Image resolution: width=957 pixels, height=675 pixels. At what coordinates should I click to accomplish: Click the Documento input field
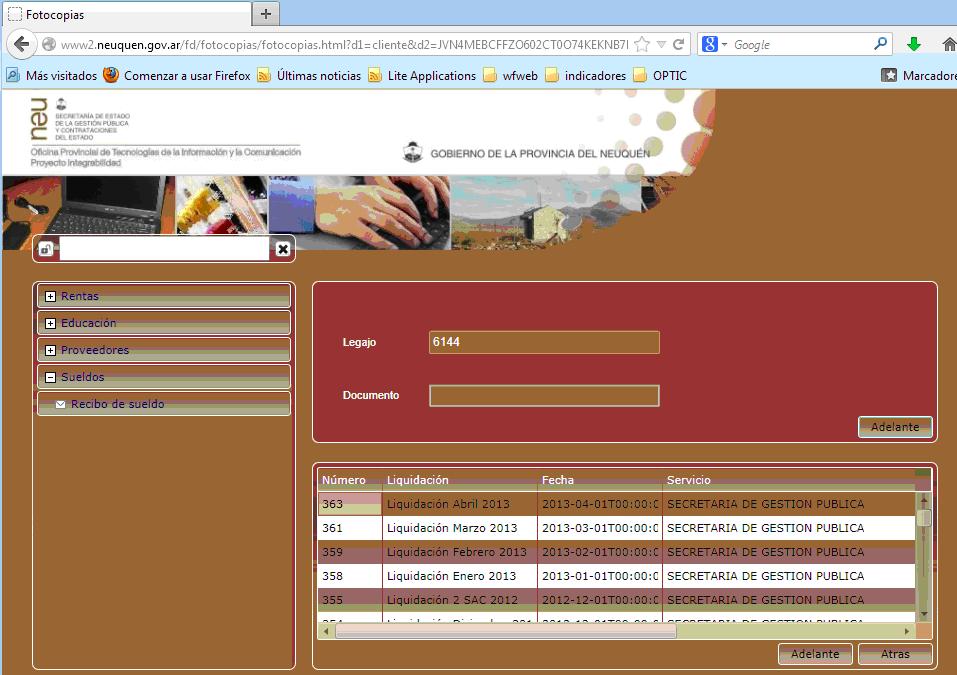pos(544,396)
